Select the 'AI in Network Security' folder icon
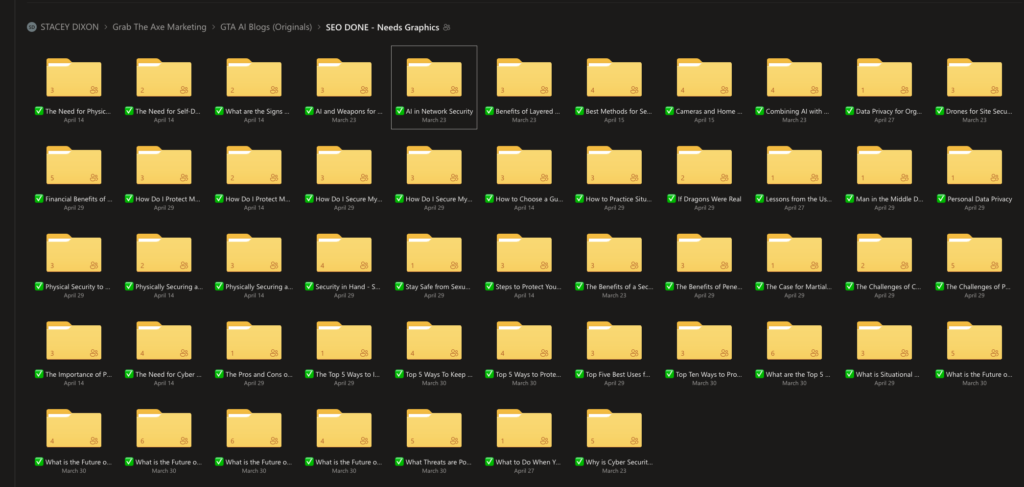 434,78
